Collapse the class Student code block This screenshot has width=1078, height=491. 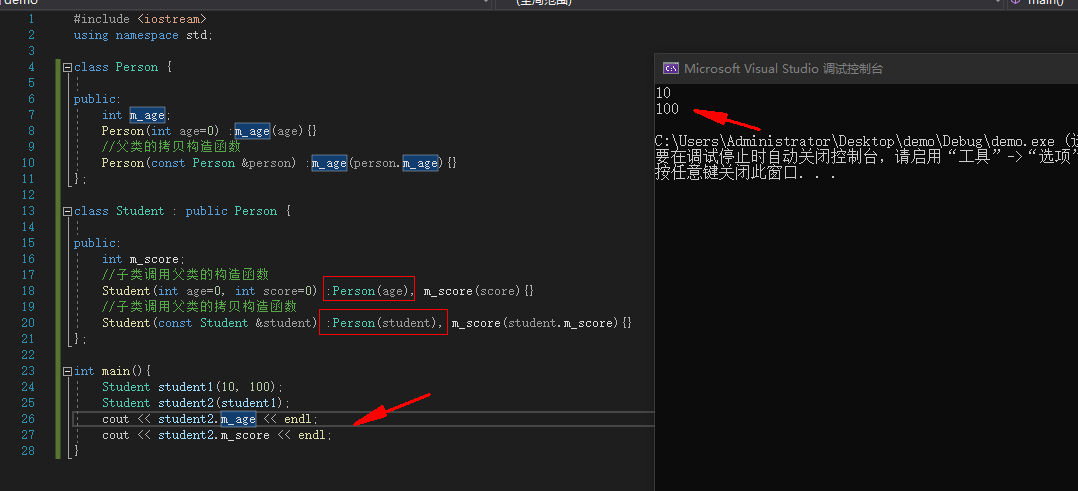67,211
